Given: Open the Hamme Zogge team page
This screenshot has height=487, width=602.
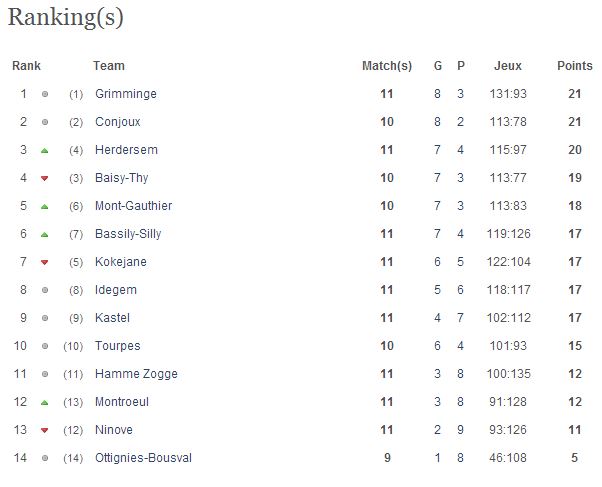Looking at the screenshot, I should pyautogui.click(x=136, y=374).
